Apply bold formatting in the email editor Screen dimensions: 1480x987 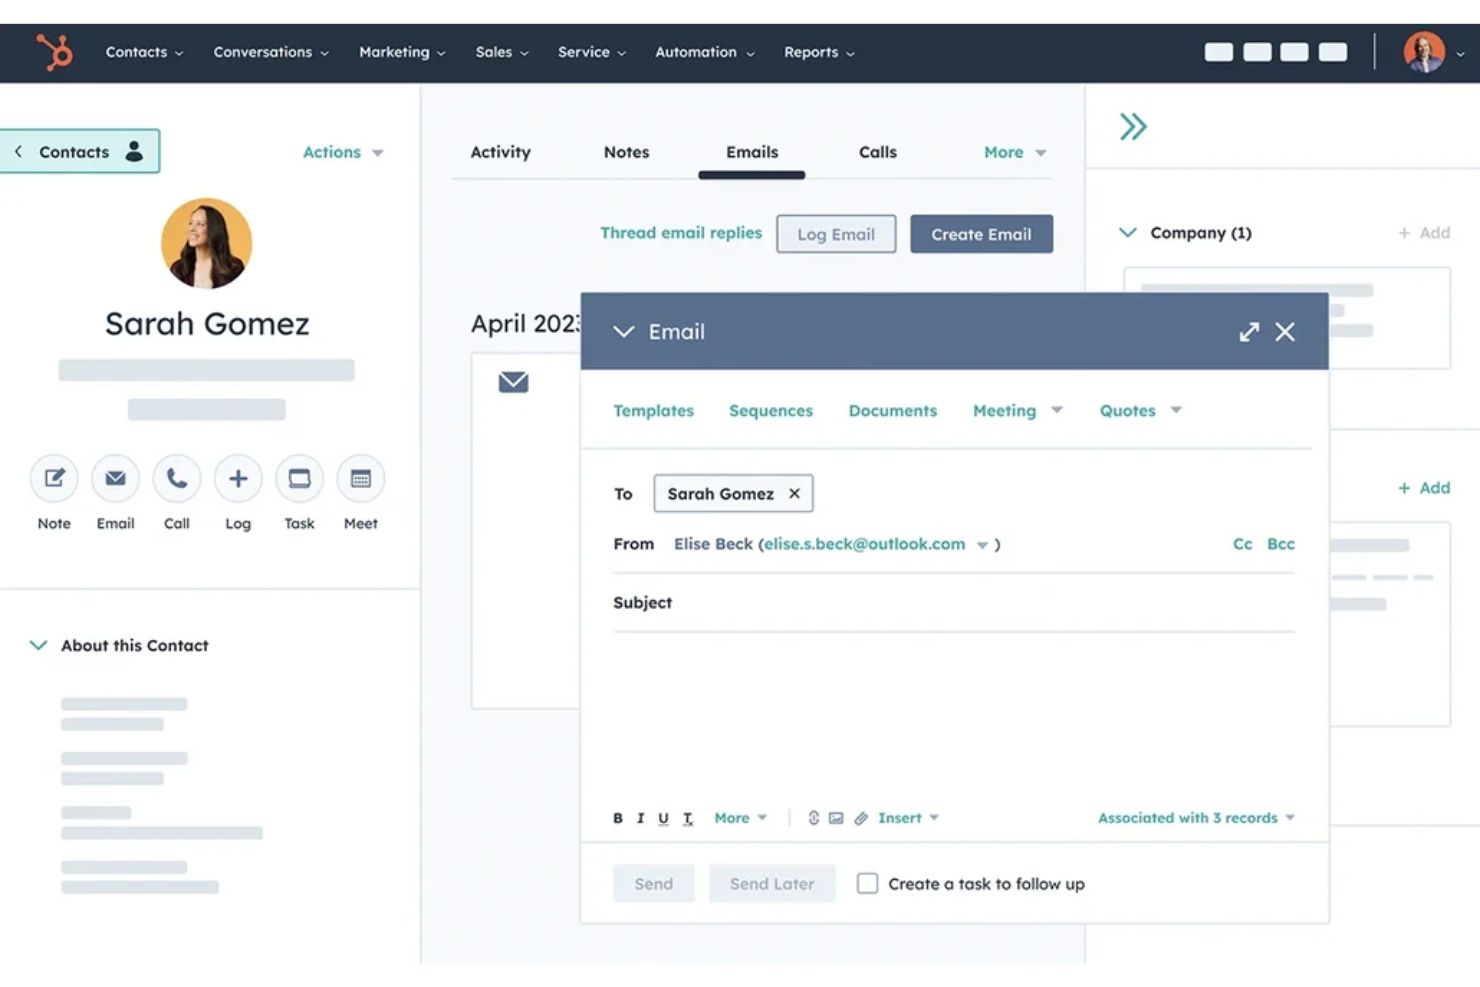point(618,817)
